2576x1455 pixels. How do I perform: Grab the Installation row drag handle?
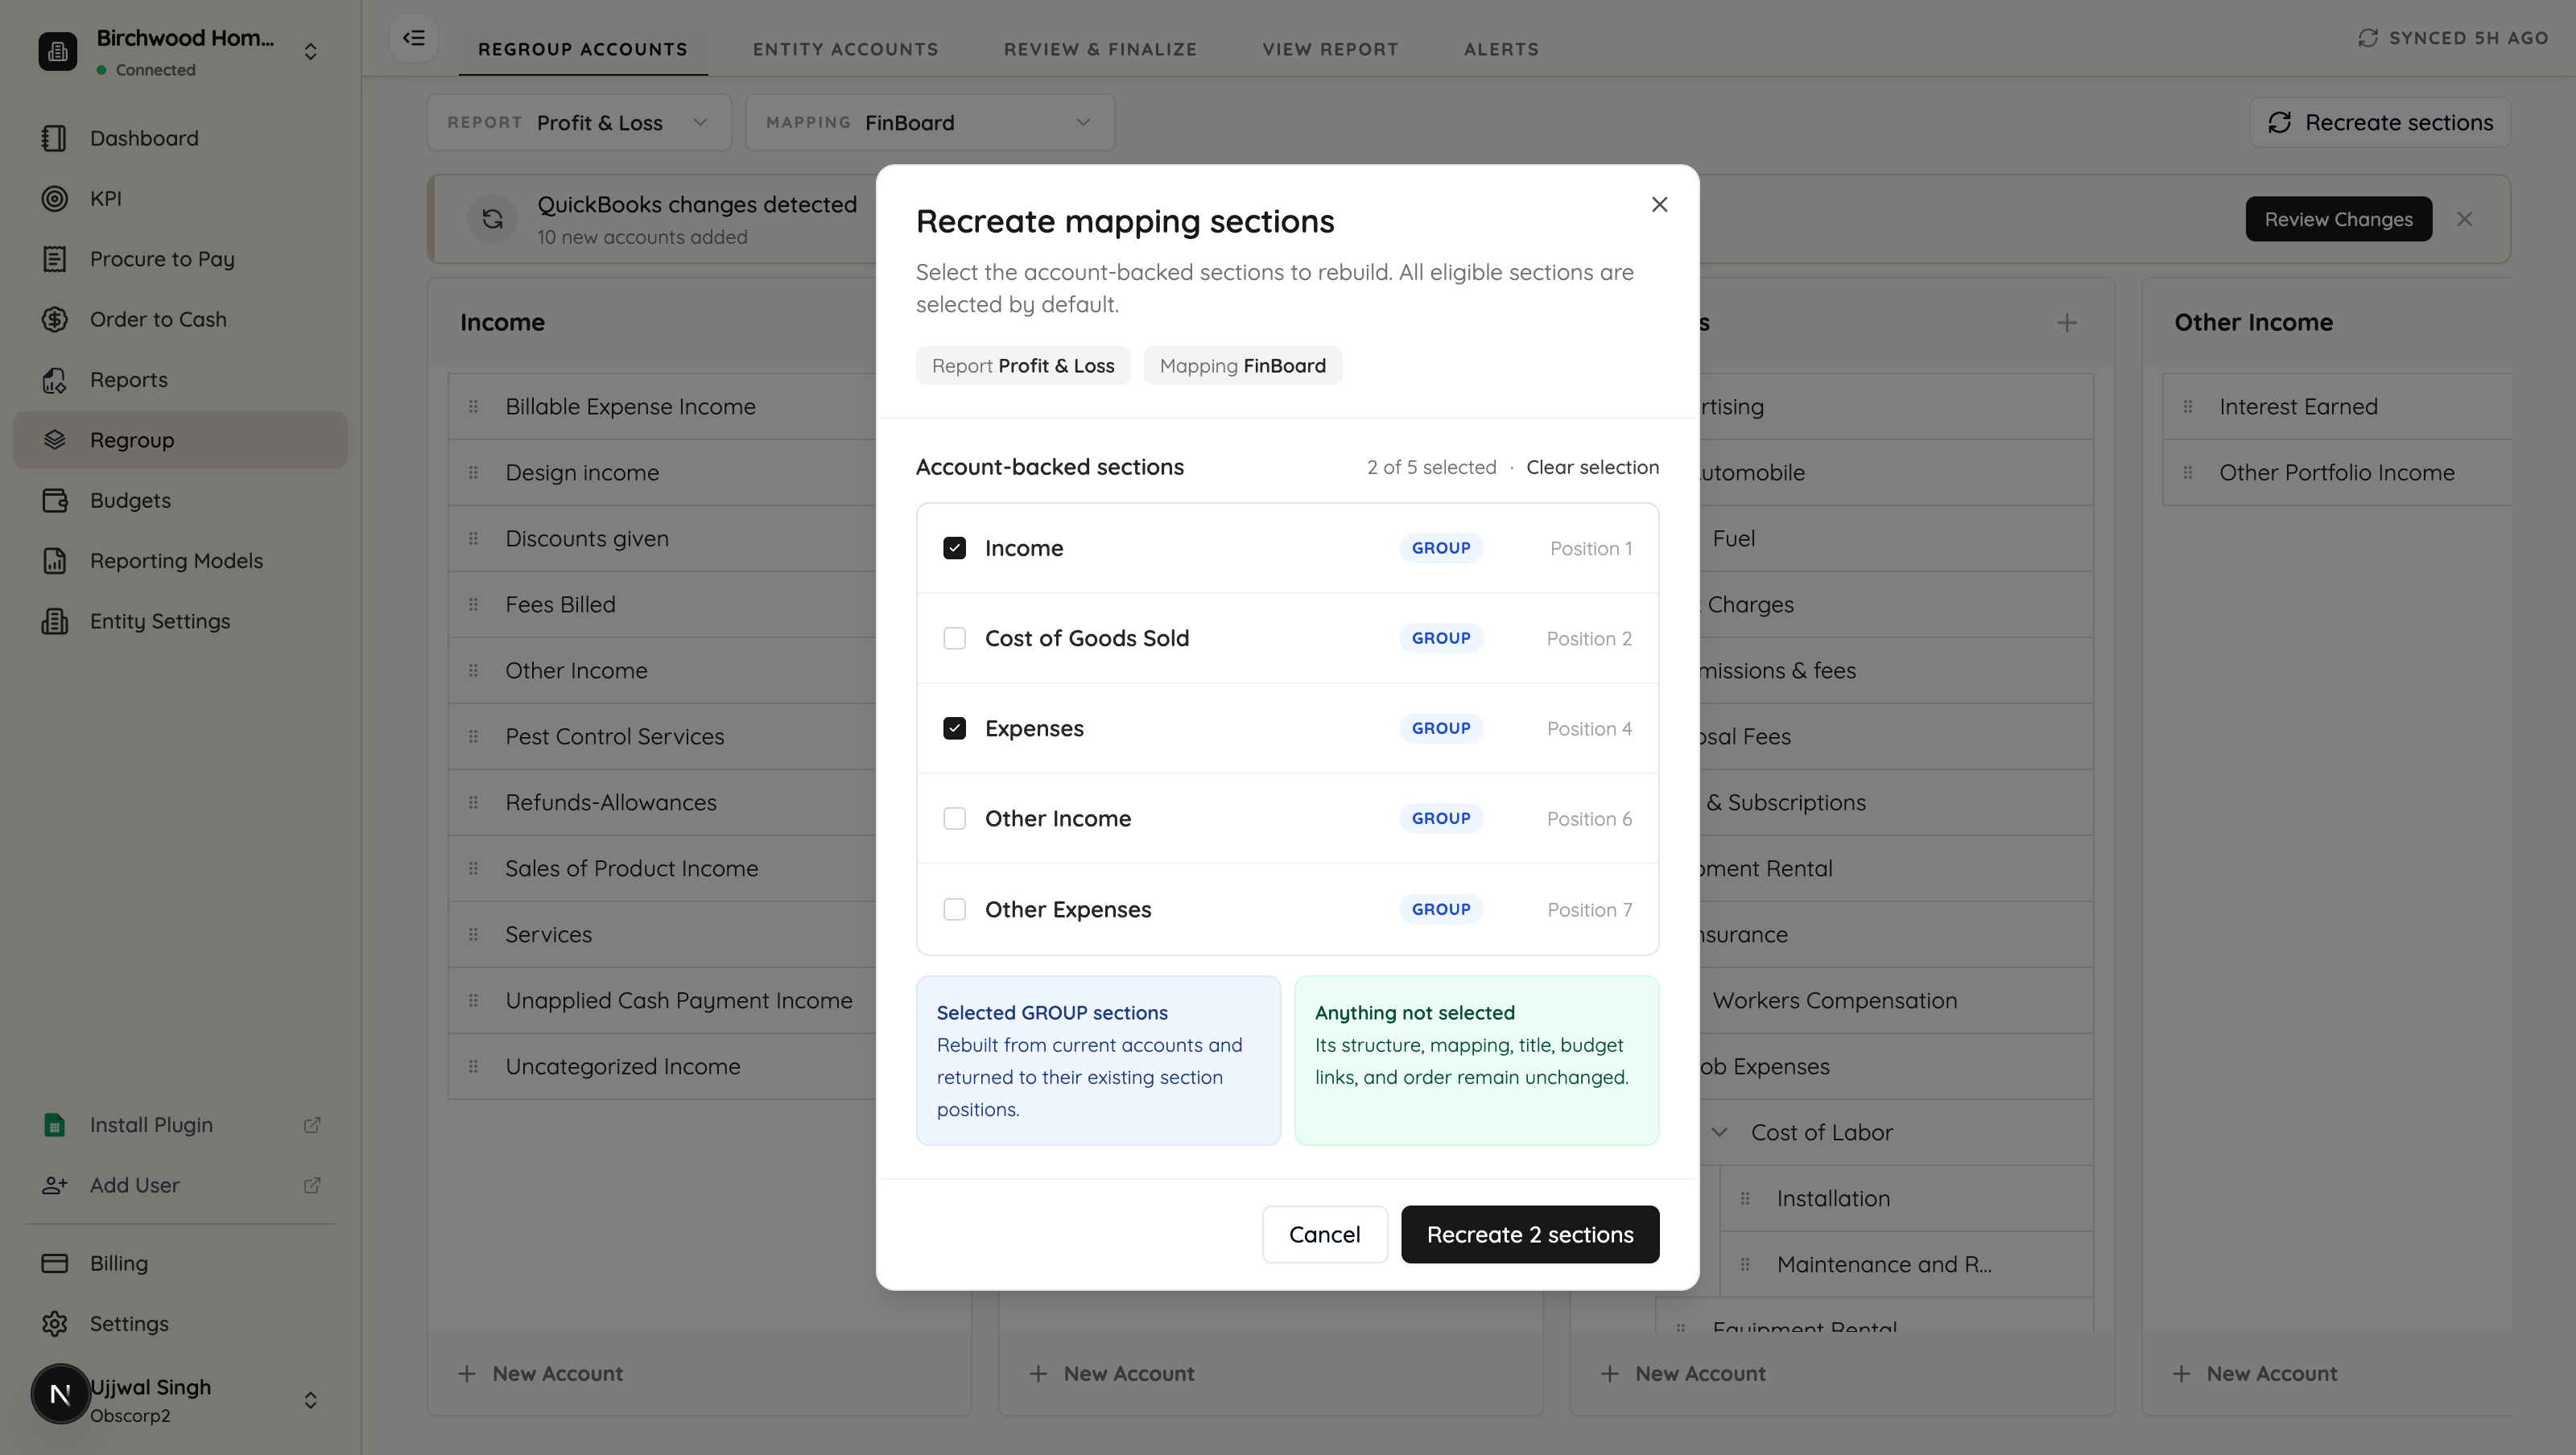1744,1198
